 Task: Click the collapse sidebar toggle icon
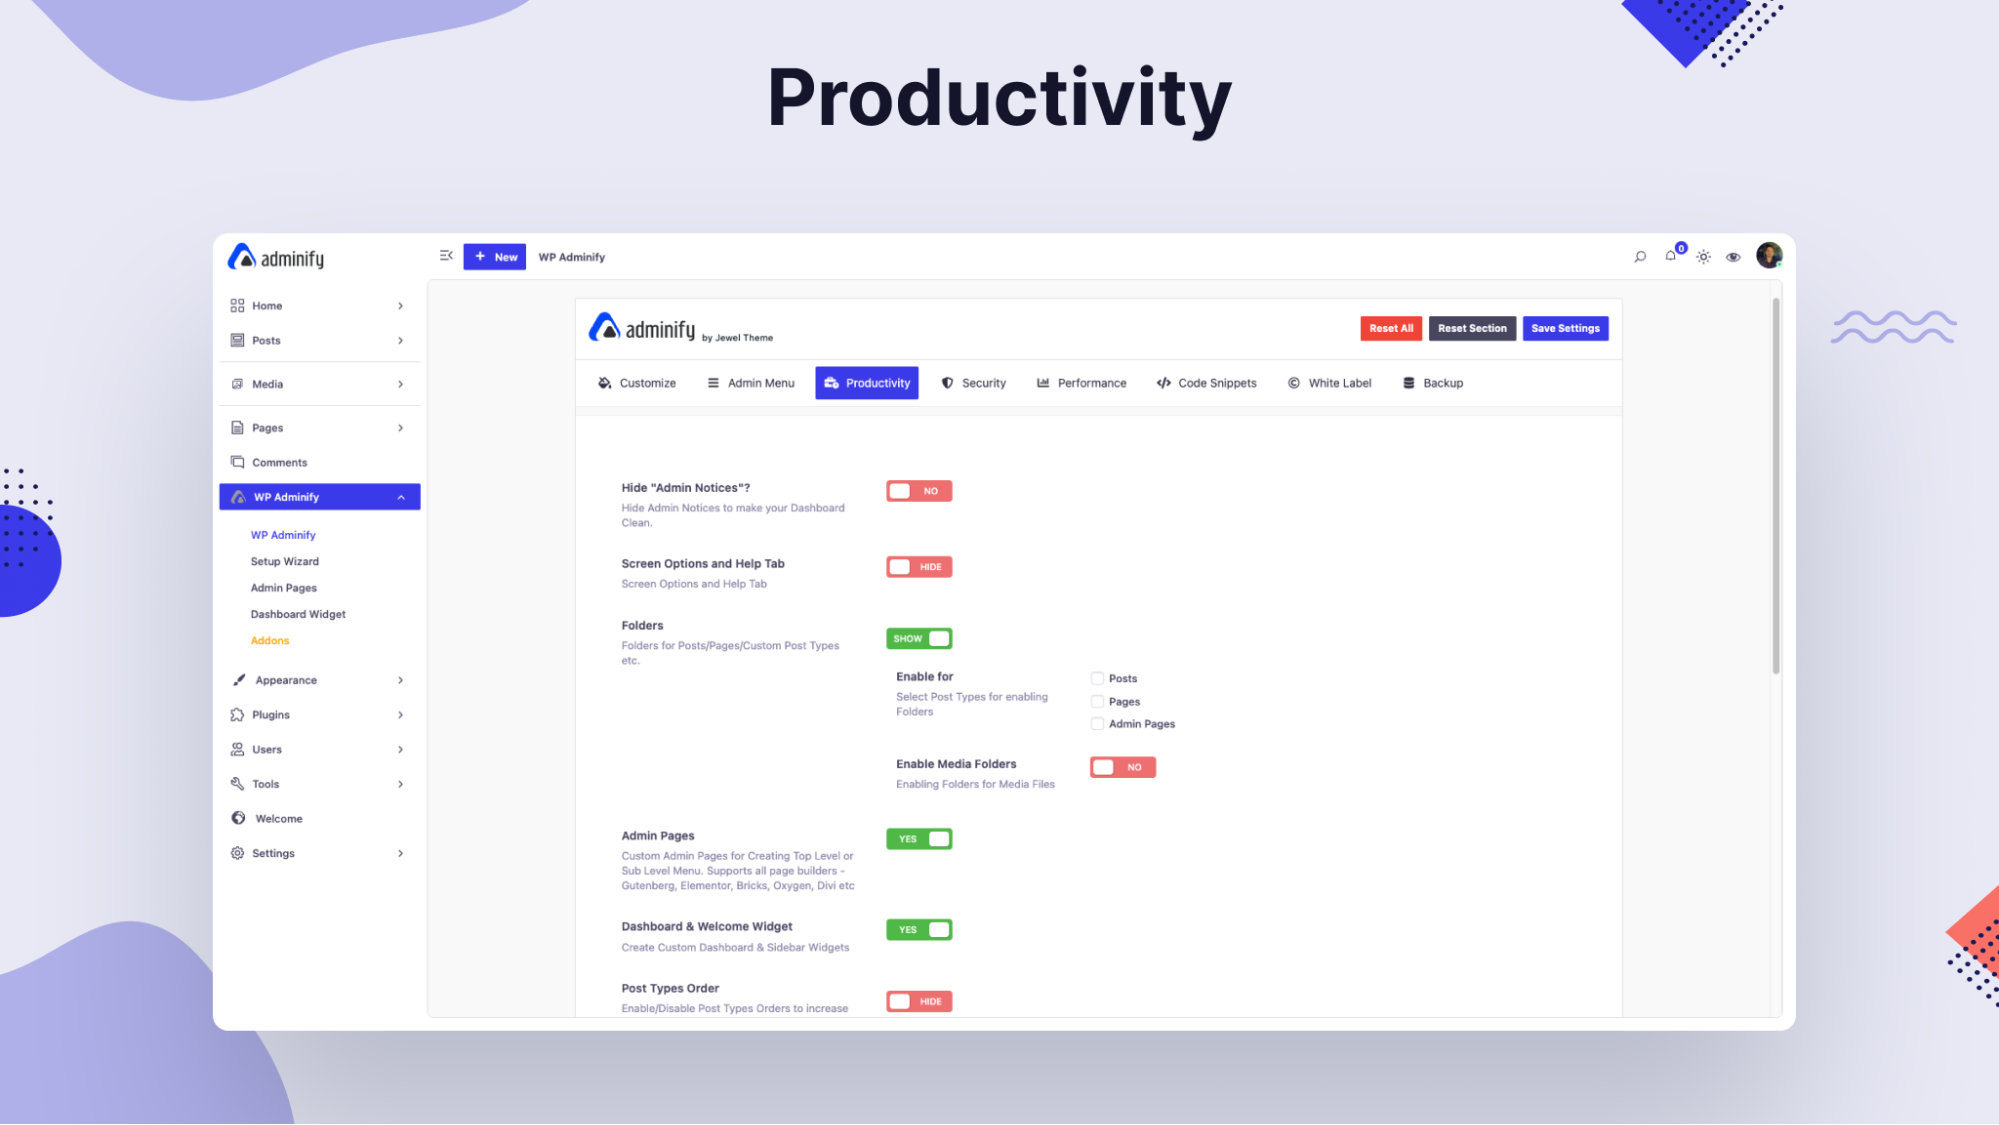(446, 257)
